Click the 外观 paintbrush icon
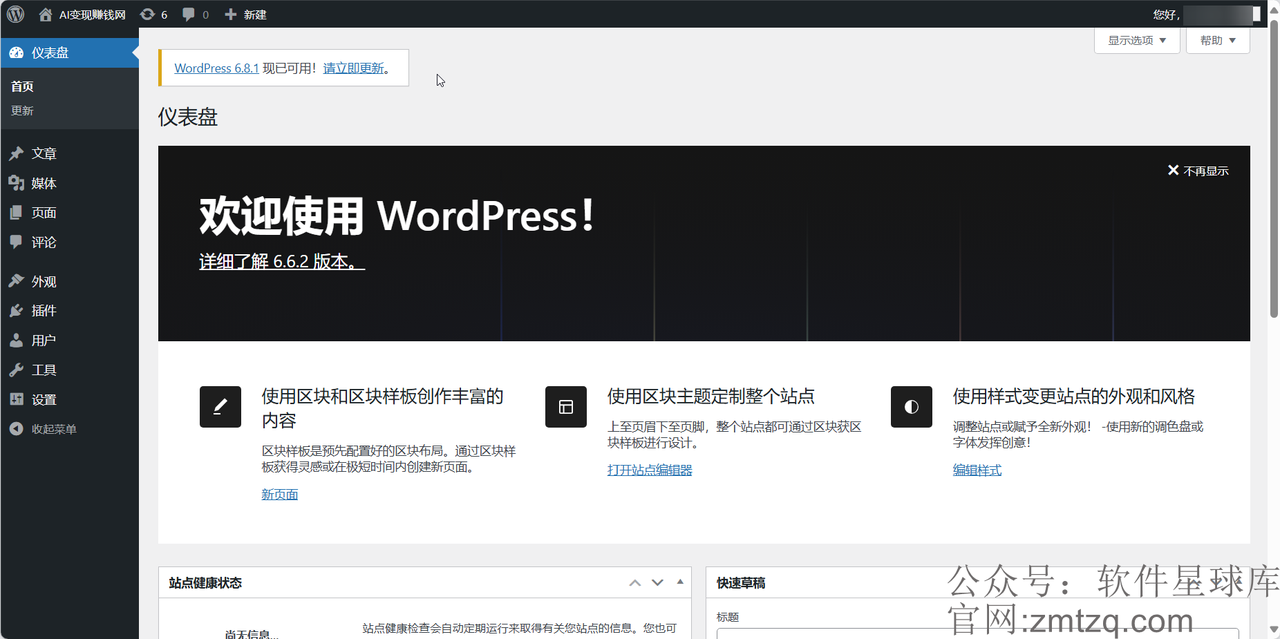 tap(16, 282)
